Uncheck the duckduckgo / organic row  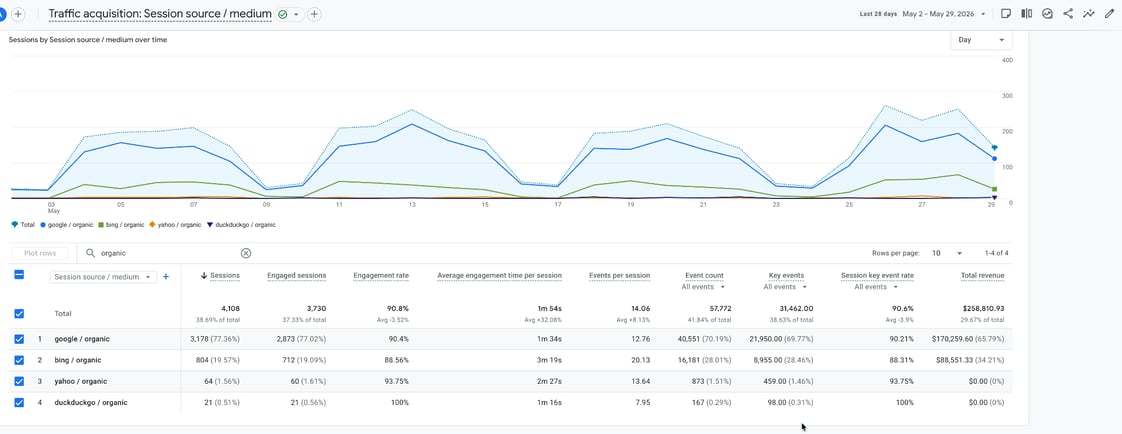[19, 403]
